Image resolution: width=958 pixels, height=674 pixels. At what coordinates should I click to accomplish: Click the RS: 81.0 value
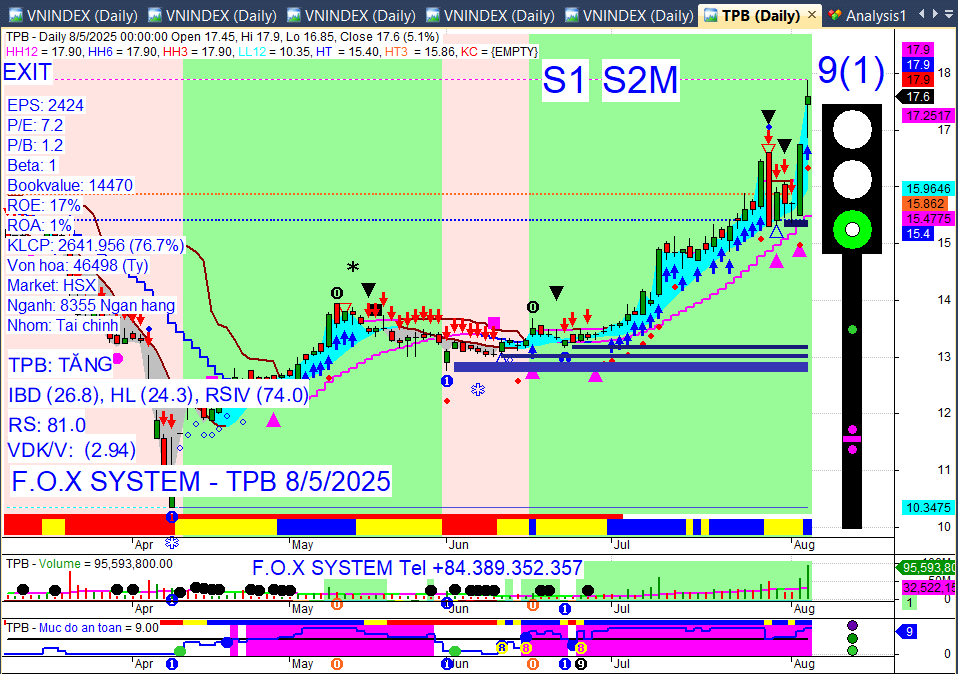(x=47, y=425)
